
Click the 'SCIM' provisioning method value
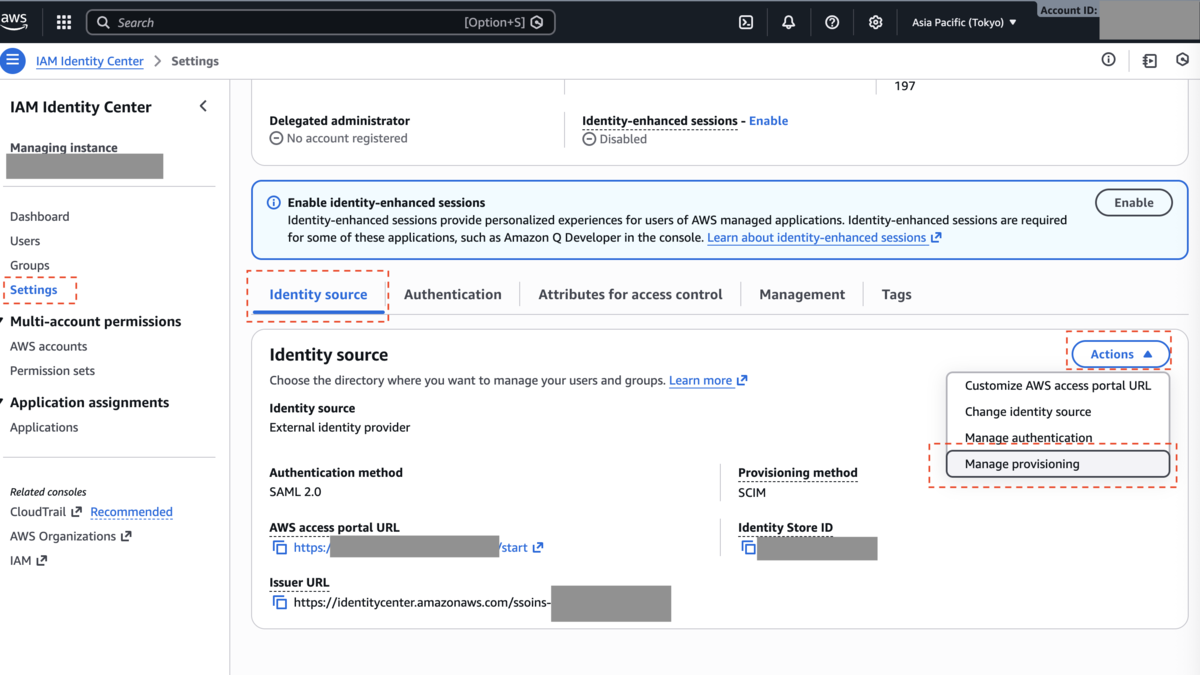(x=752, y=492)
